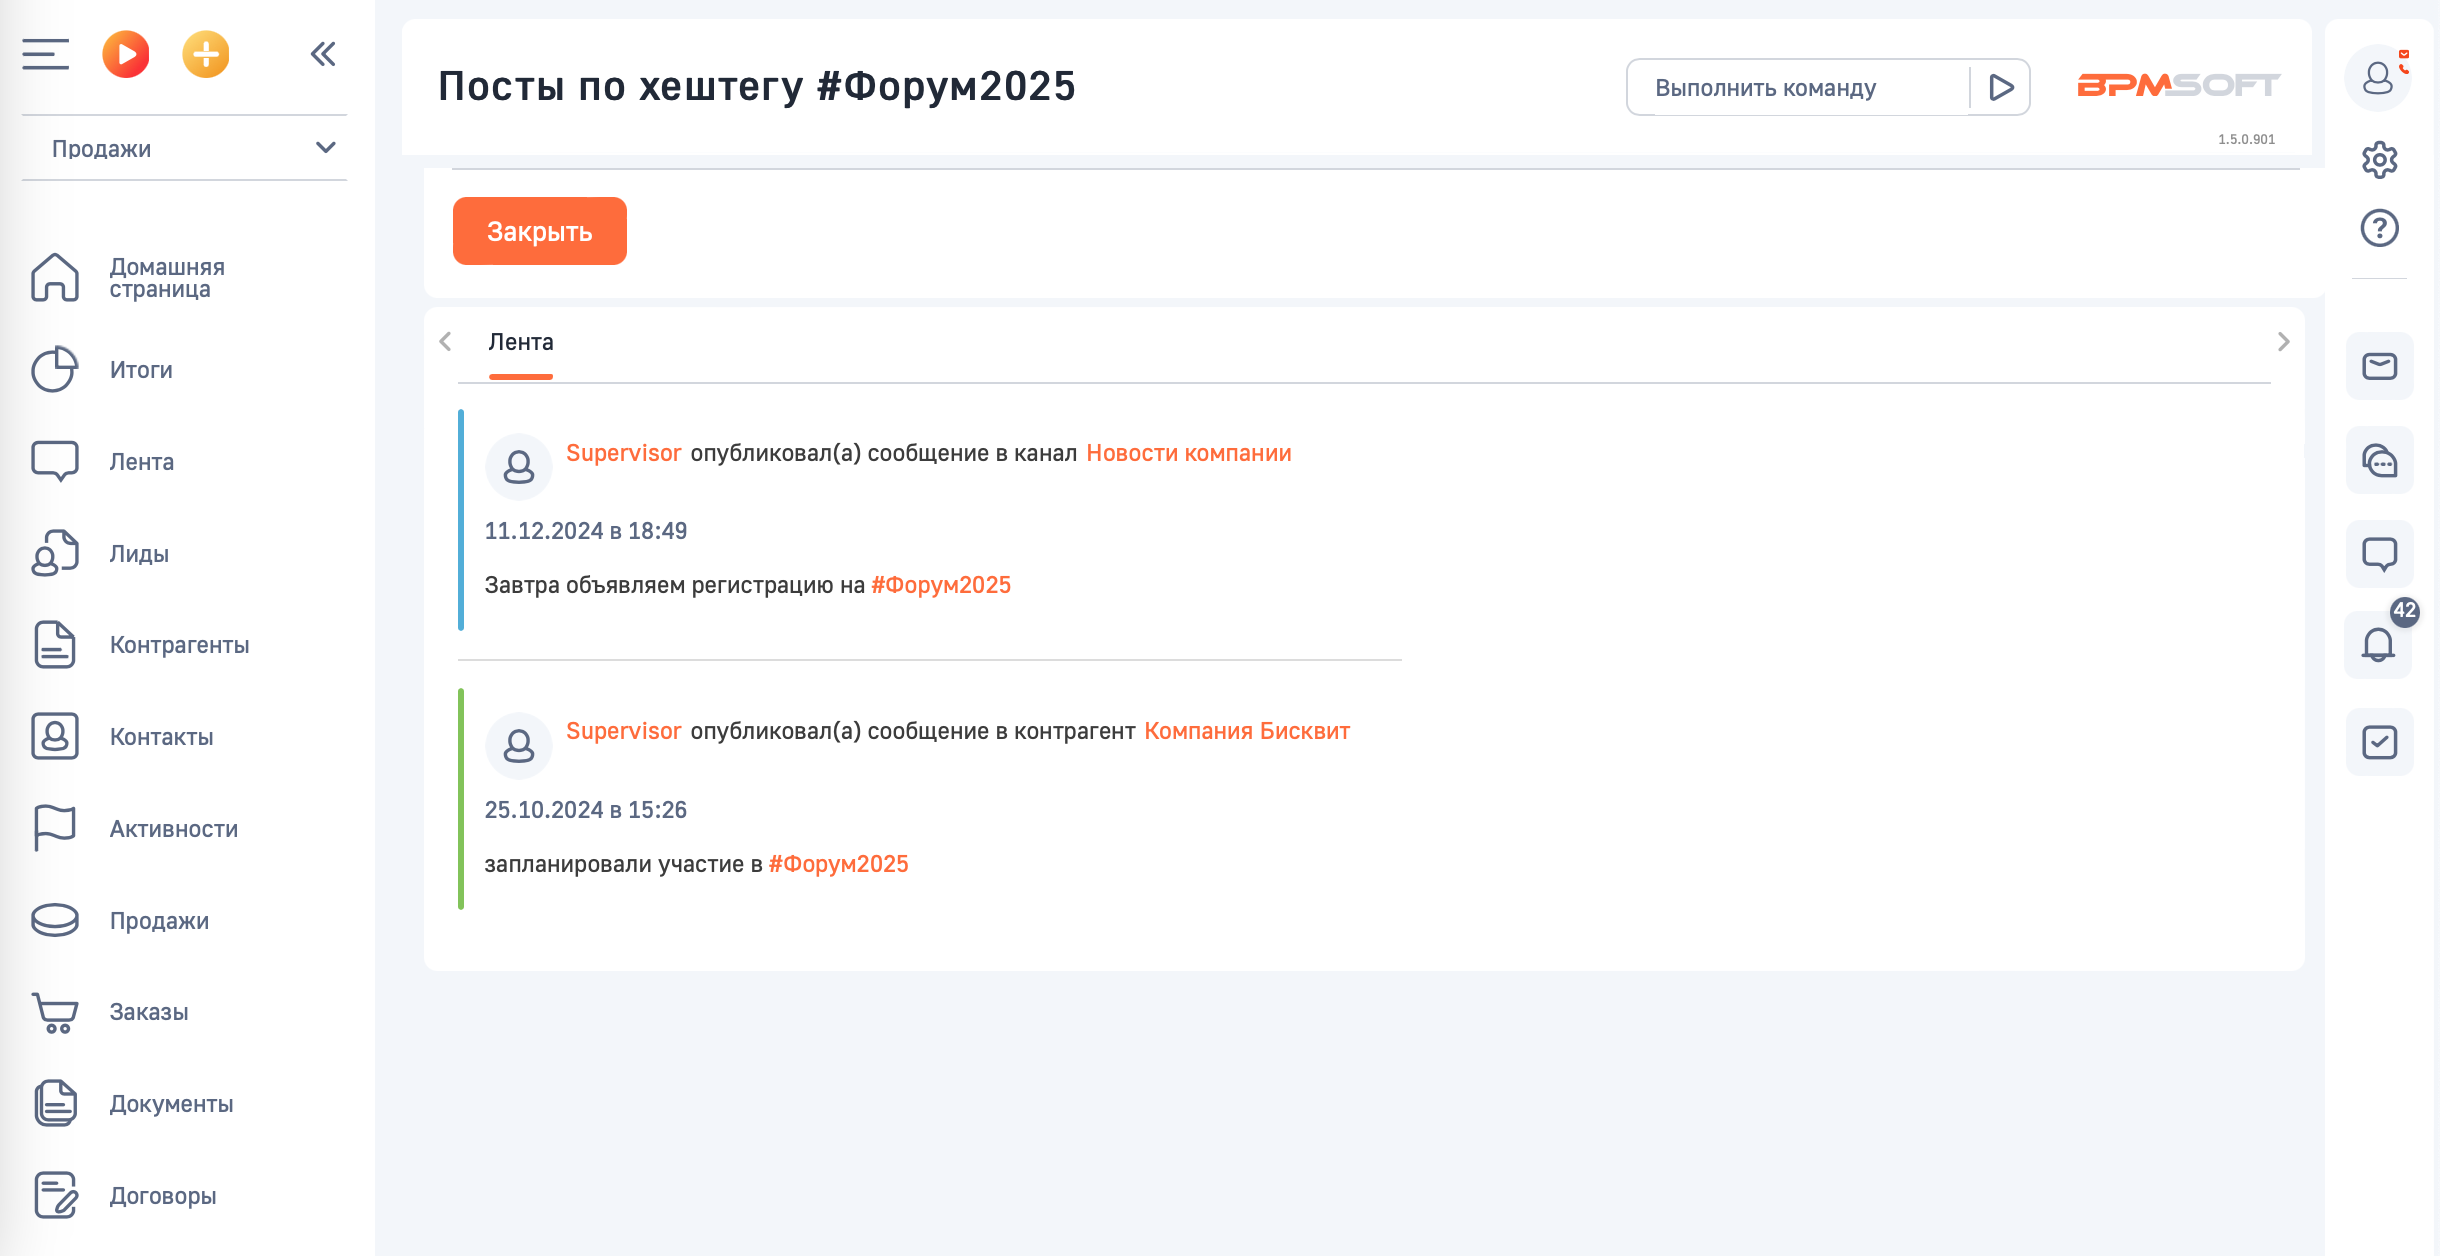Click the Итоги pie chart icon

click(x=55, y=369)
